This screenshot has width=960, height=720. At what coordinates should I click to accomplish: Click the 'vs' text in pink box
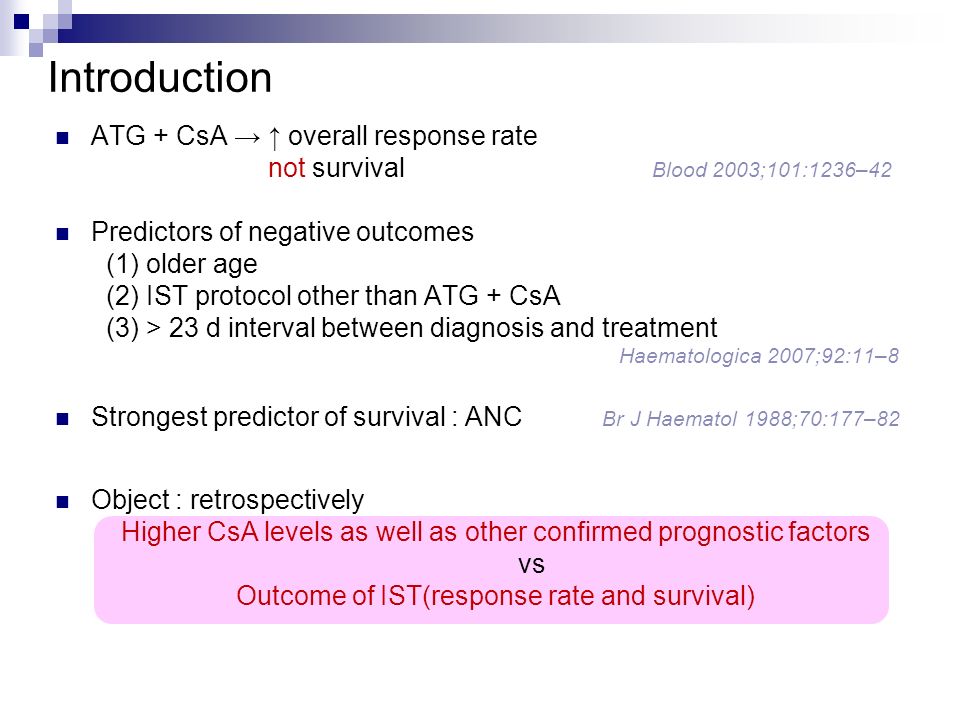[x=531, y=564]
